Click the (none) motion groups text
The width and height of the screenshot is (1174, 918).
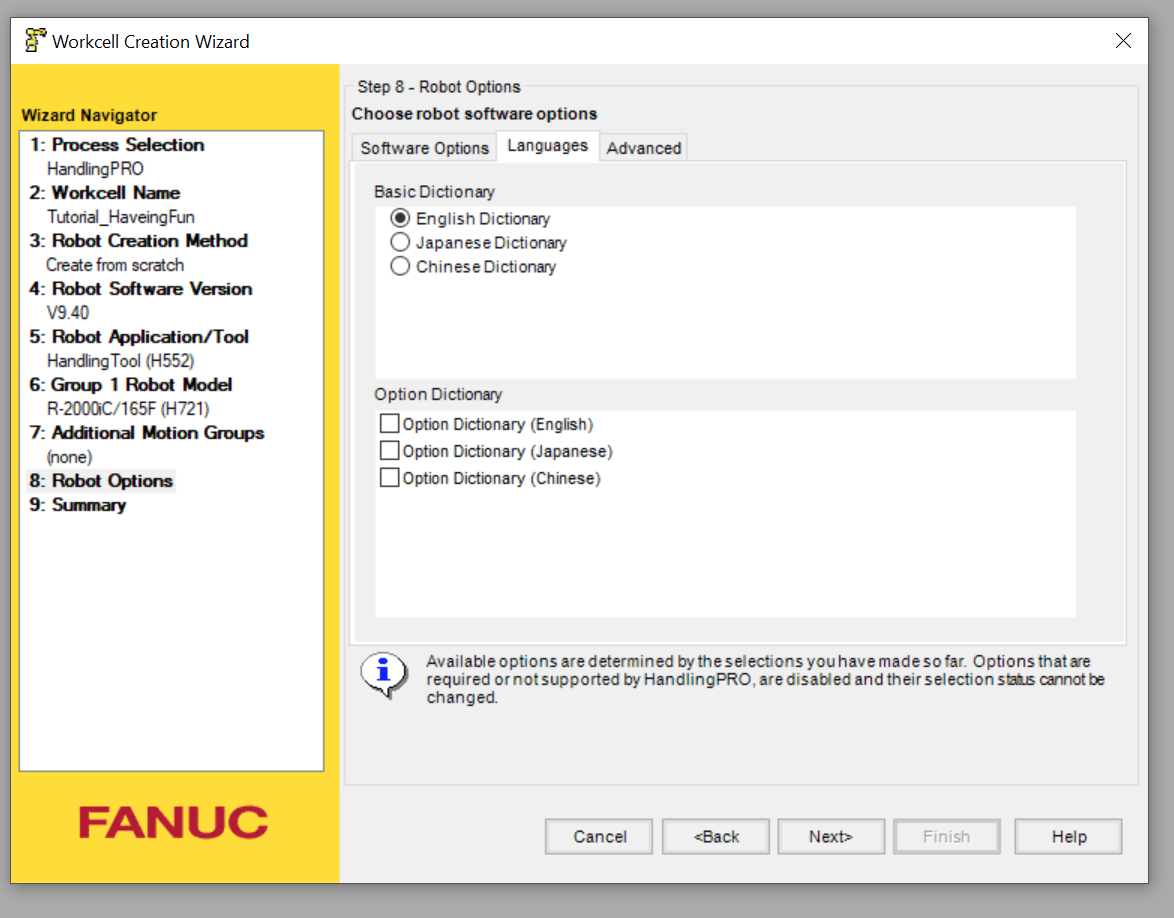[70, 456]
